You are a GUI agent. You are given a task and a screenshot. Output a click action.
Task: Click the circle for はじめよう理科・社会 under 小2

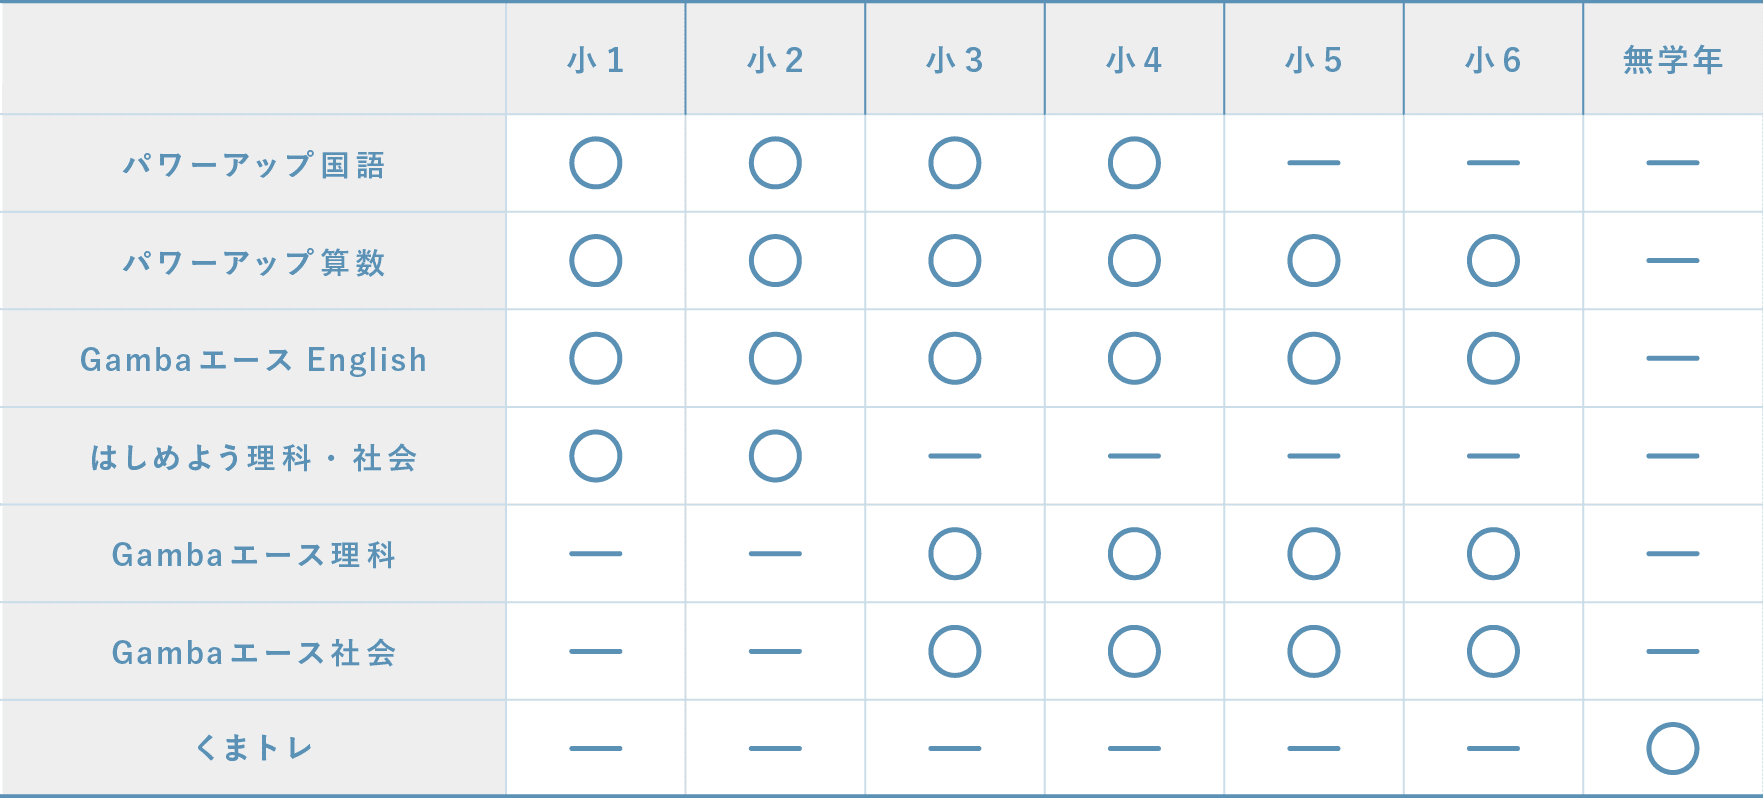775,456
